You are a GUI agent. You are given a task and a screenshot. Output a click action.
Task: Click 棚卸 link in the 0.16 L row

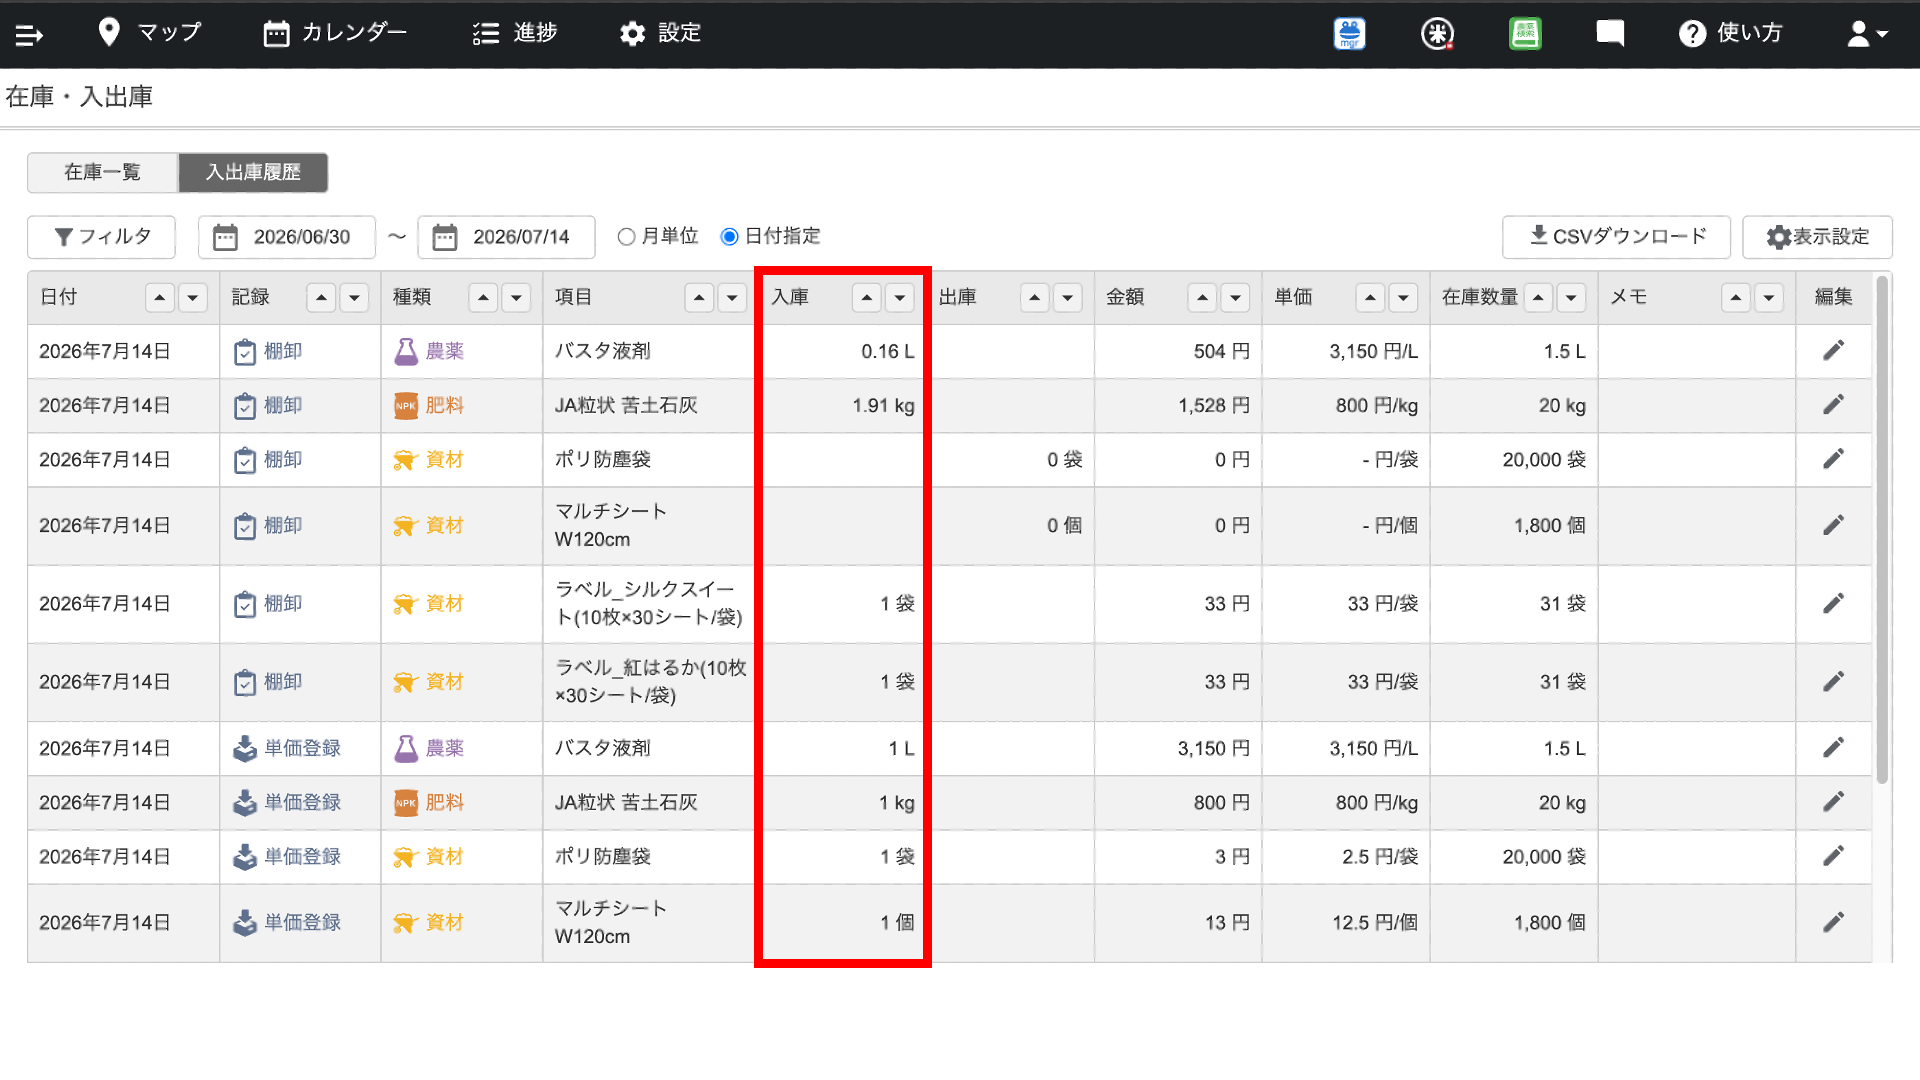[268, 351]
